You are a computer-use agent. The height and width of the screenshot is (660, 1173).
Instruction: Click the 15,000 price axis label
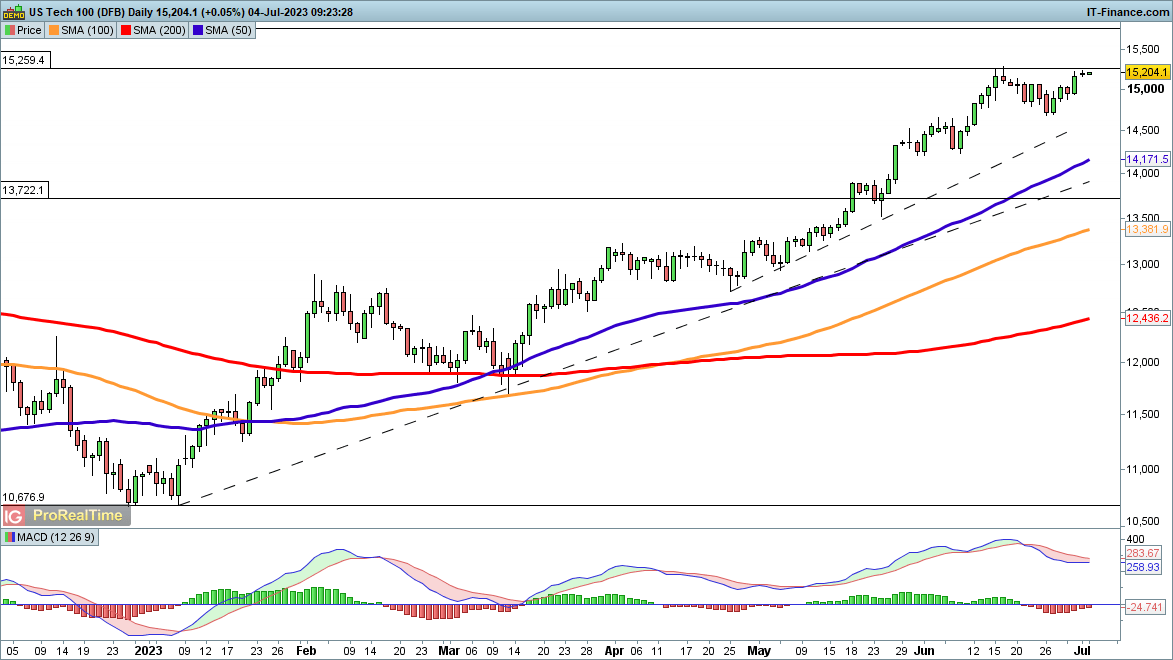(1145, 89)
